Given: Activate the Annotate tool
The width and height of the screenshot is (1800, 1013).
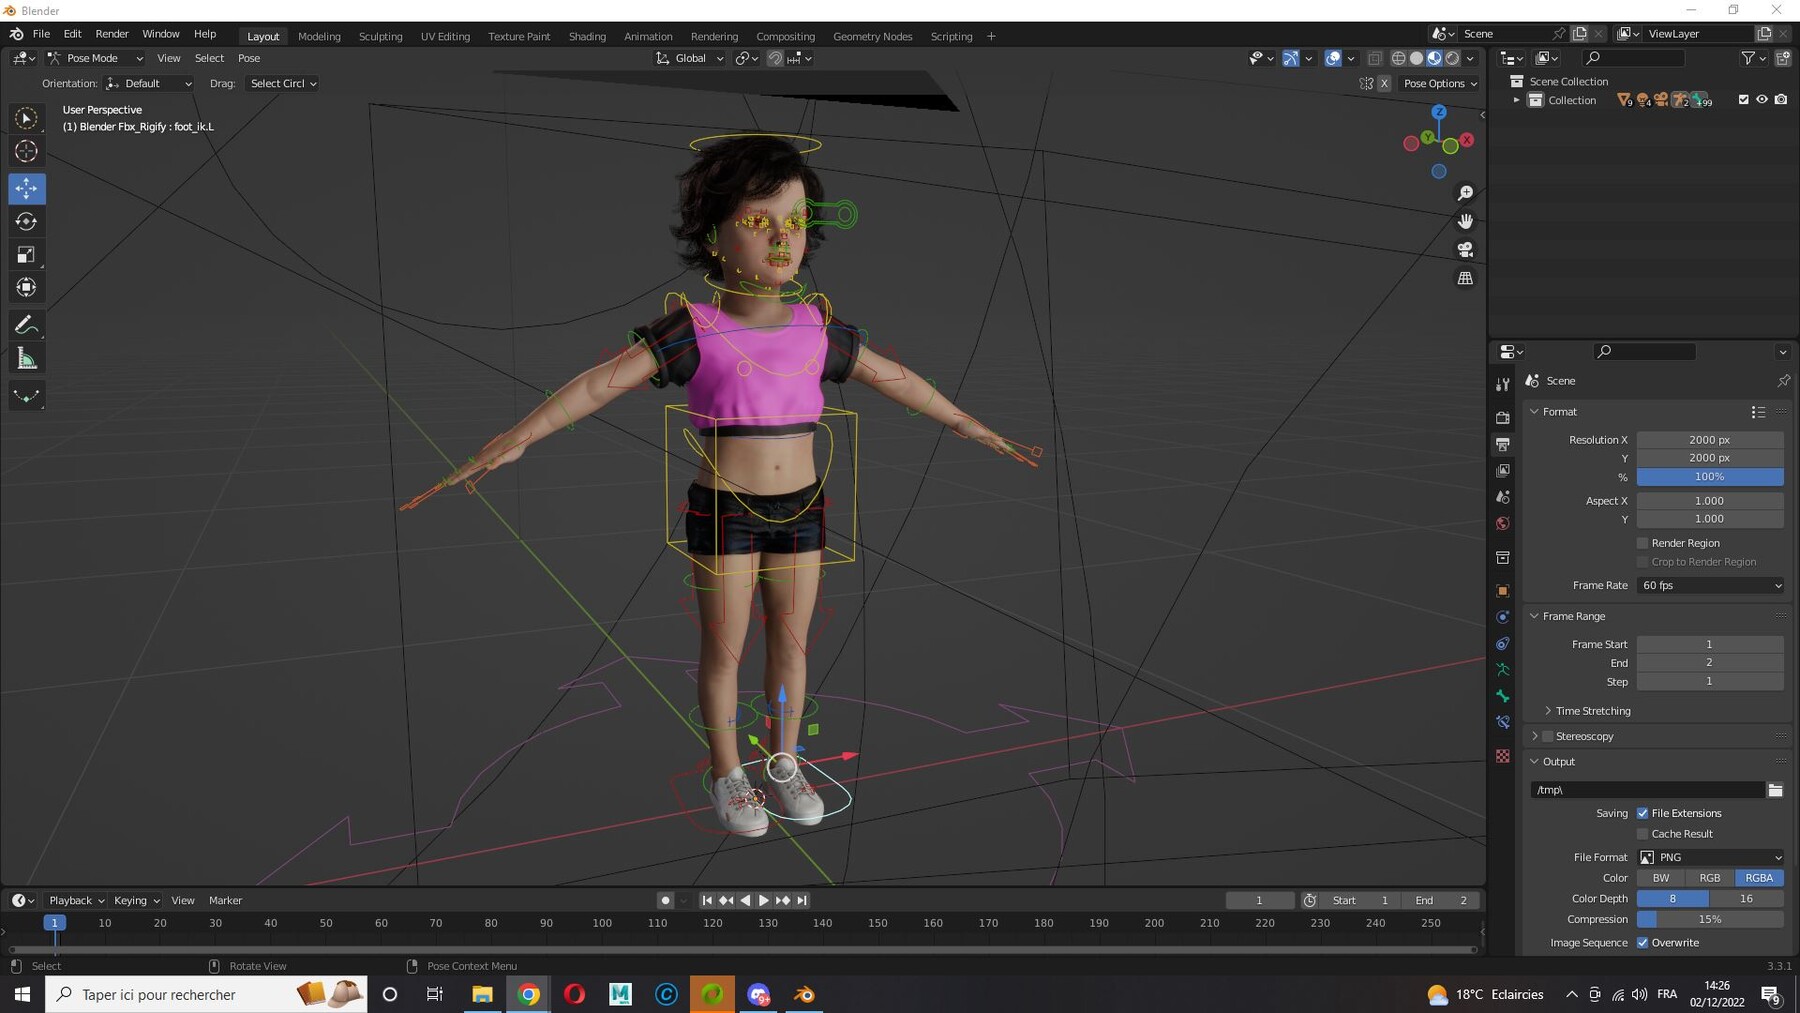Looking at the screenshot, I should [27, 324].
